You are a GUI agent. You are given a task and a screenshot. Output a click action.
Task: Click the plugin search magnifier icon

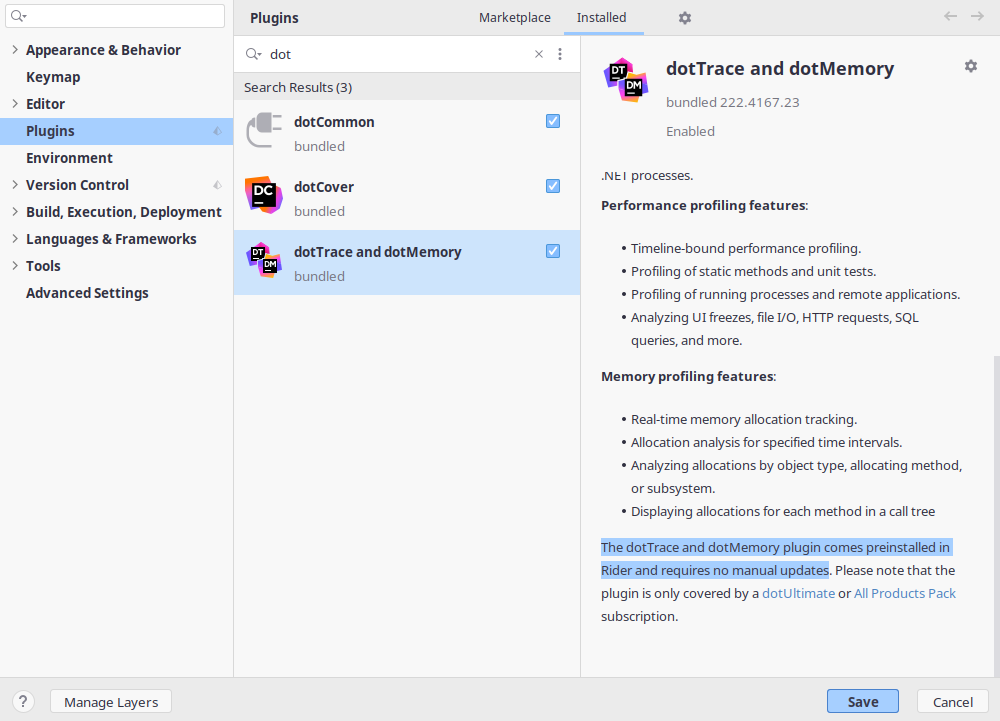(253, 54)
